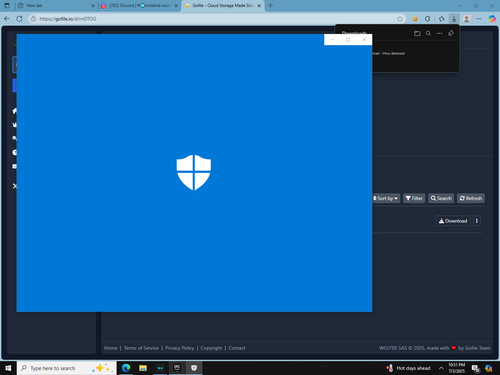Image resolution: width=500 pixels, height=375 pixels.
Task: Open the Copilot icon in system tray
Action: pos(489,368)
